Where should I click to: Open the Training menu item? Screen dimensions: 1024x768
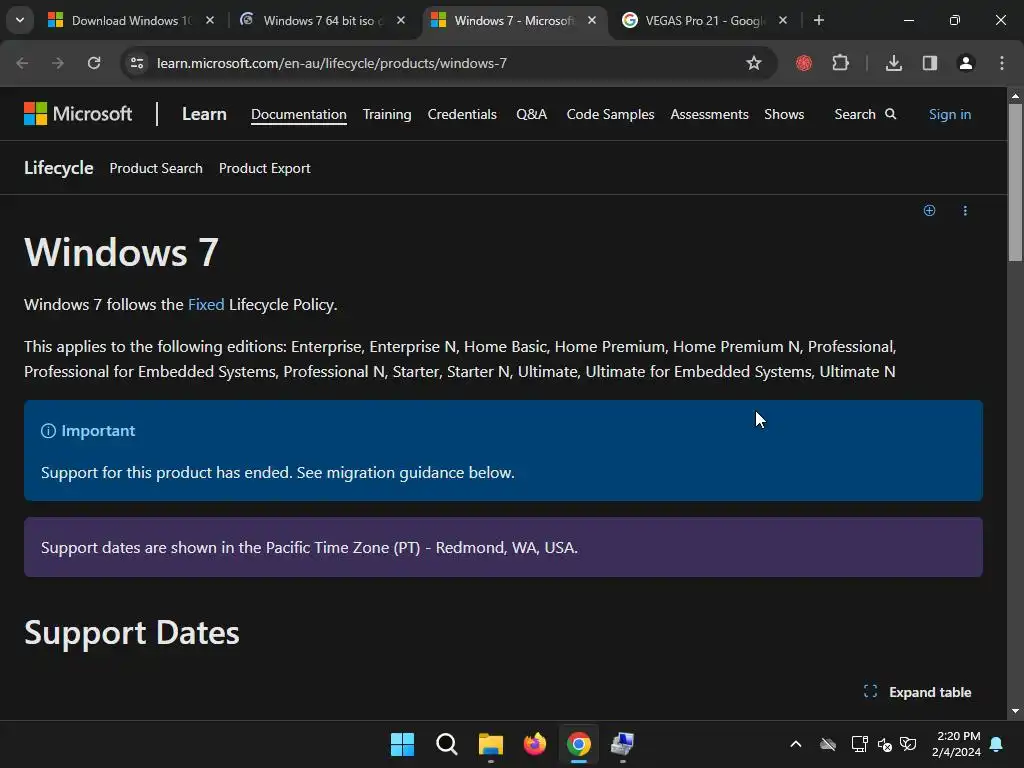tap(387, 114)
